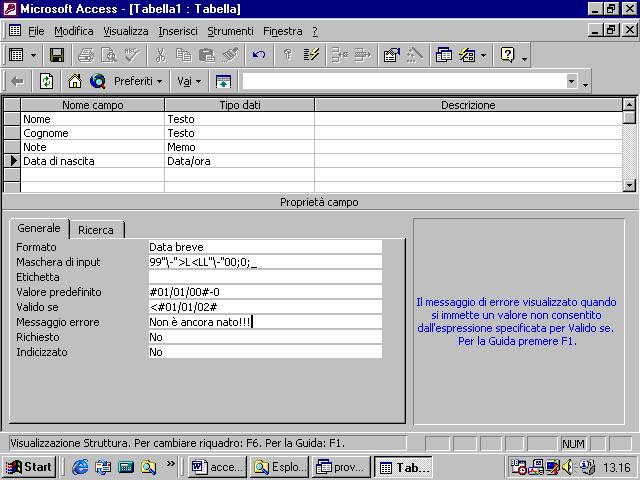Click the Web toolbar Back arrow

click(17, 81)
